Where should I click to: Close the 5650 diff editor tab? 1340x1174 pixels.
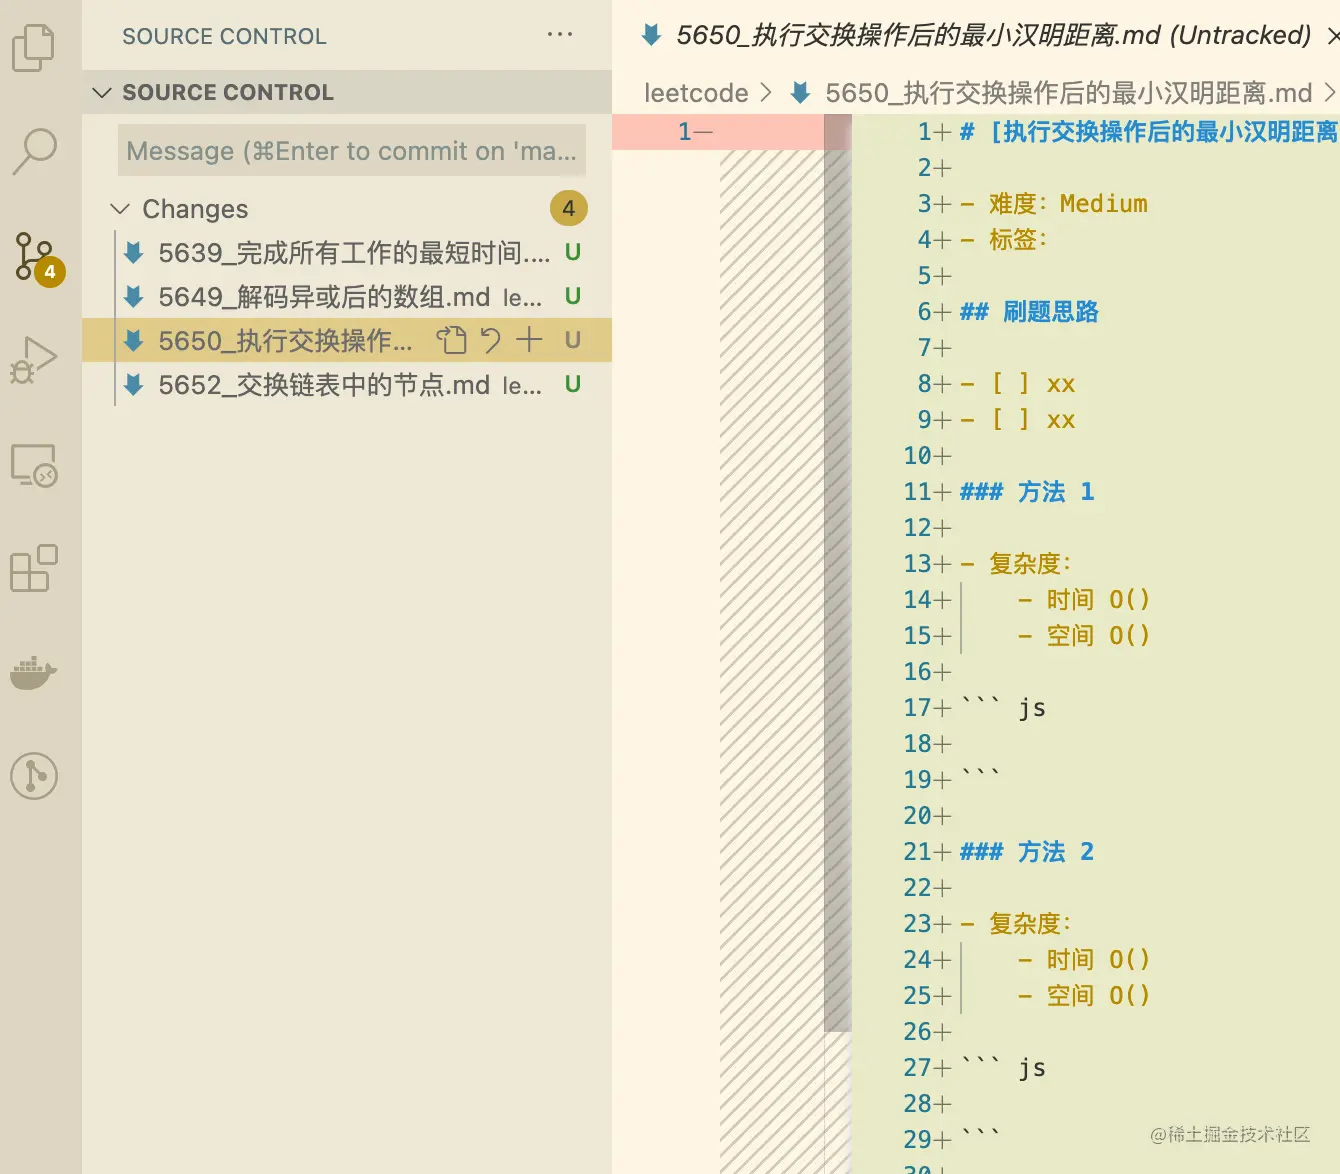coord(1333,36)
